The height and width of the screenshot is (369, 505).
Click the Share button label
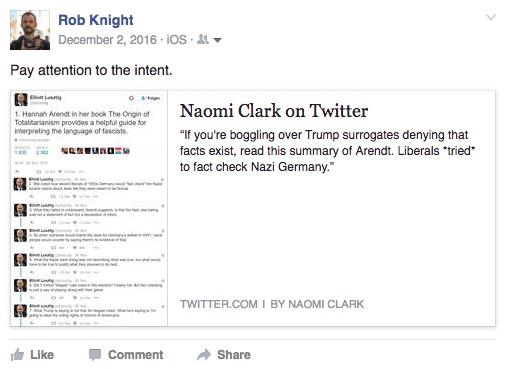pyautogui.click(x=234, y=355)
